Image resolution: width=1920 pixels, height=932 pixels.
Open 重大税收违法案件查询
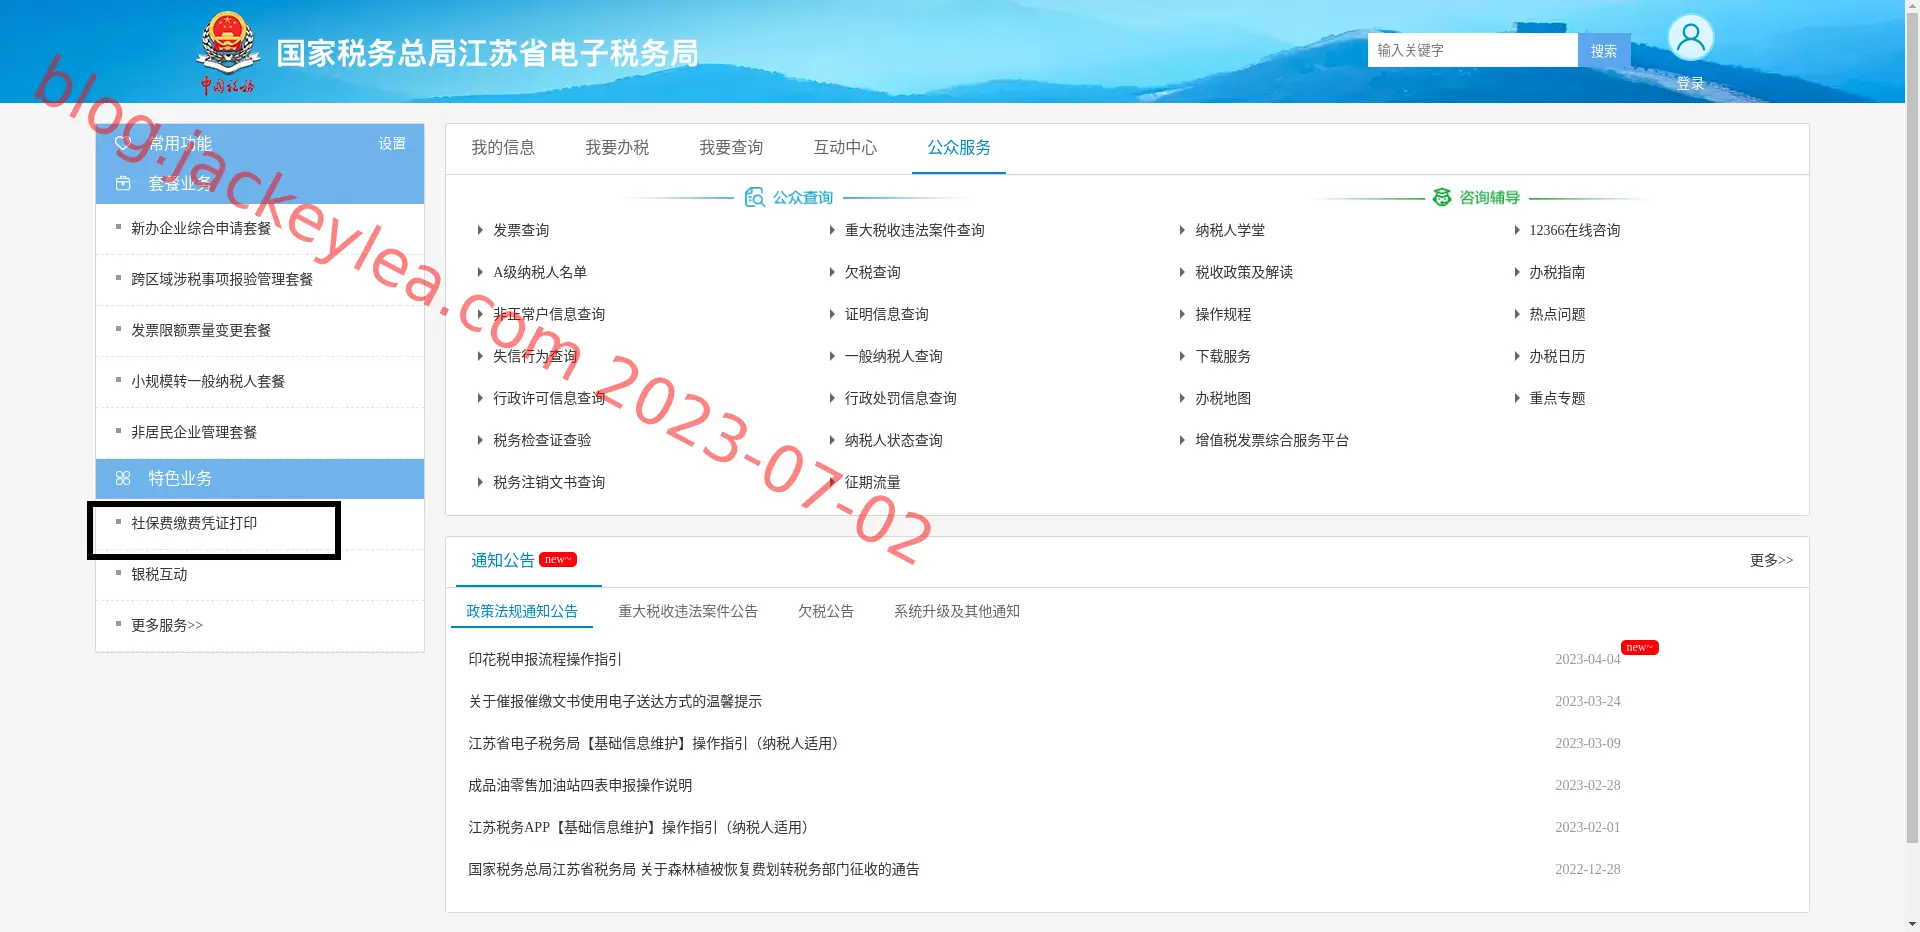point(914,230)
